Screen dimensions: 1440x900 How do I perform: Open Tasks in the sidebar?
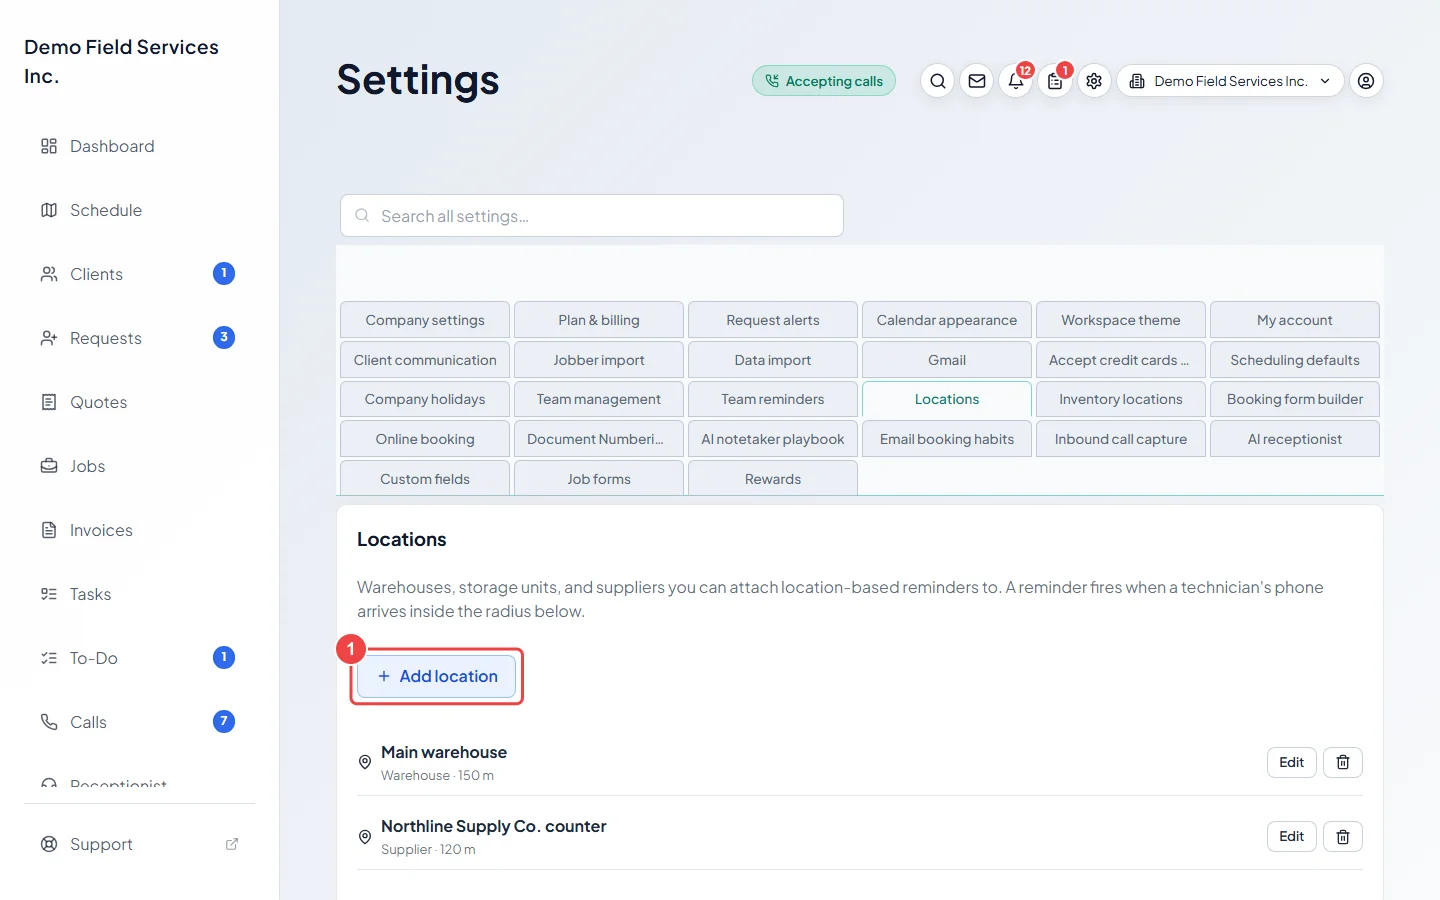point(140,594)
